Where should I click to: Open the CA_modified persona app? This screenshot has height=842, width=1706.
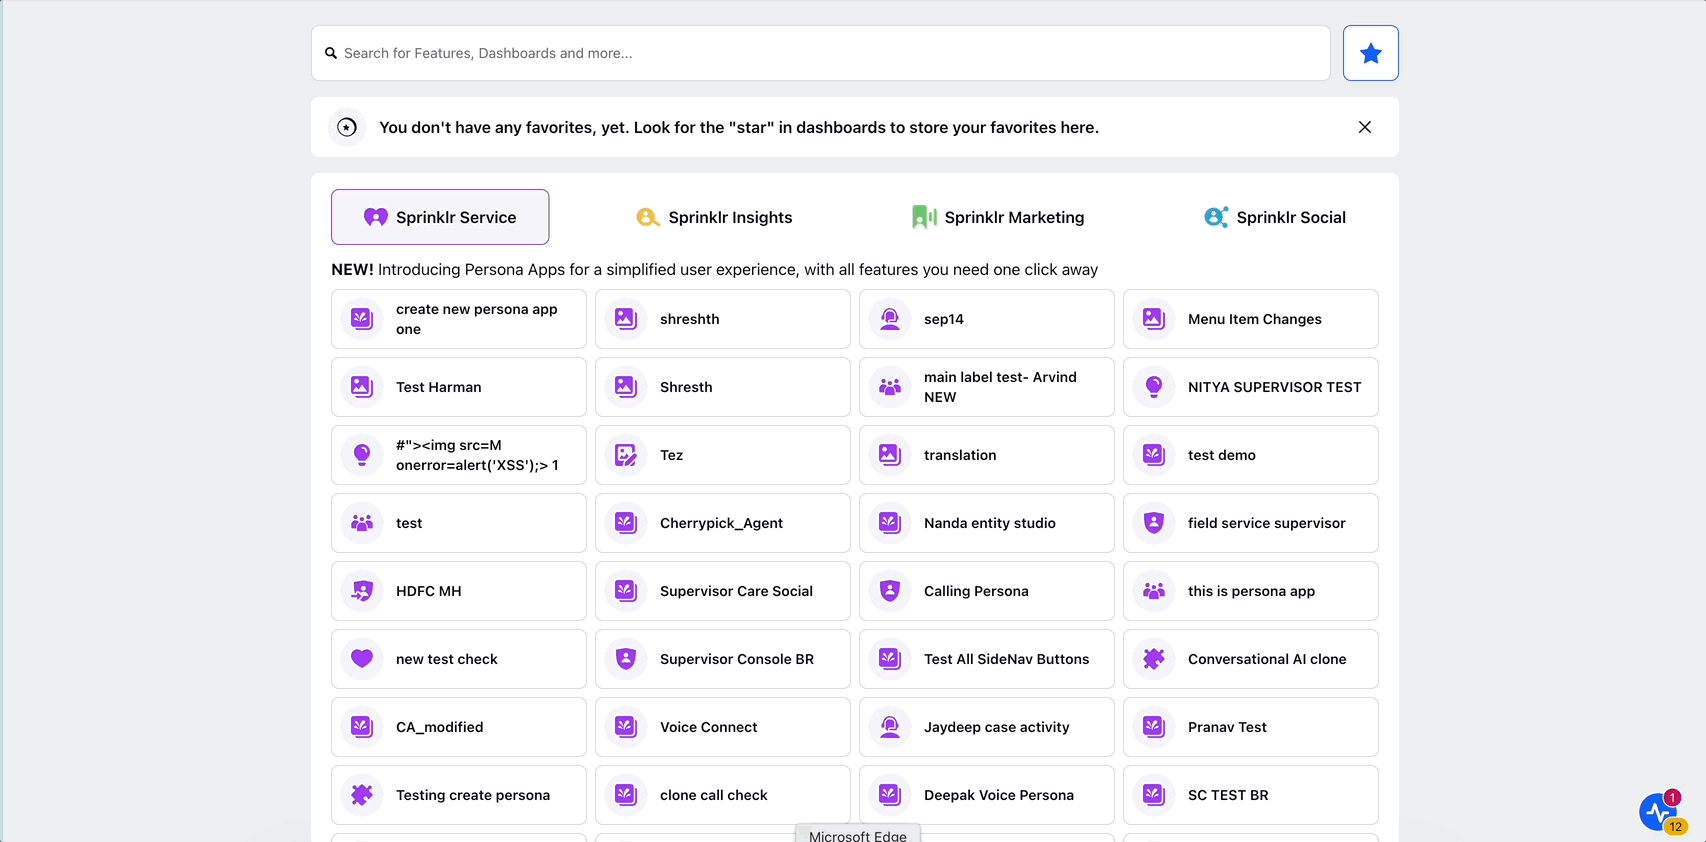(x=459, y=727)
